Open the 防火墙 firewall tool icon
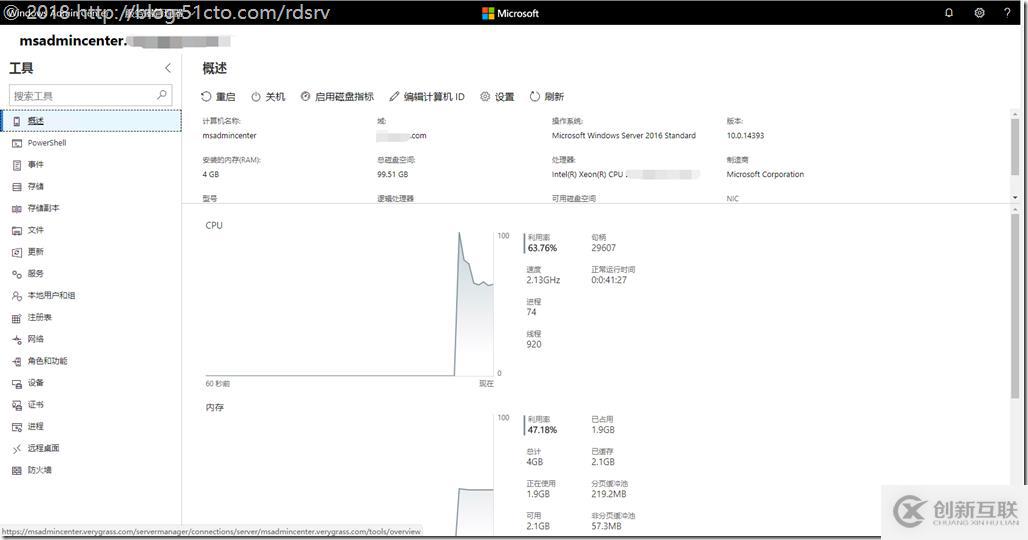1028x540 pixels. pos(17,471)
